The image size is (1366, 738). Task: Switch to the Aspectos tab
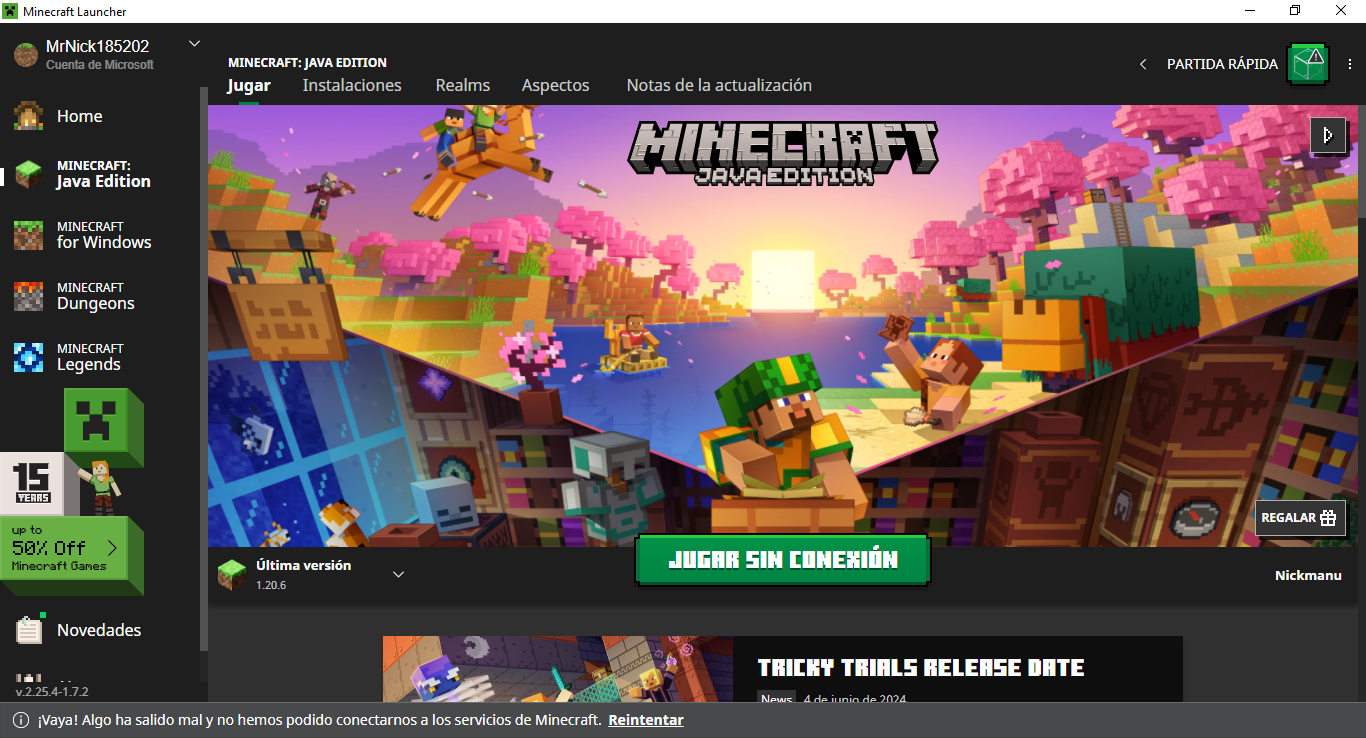click(x=556, y=85)
